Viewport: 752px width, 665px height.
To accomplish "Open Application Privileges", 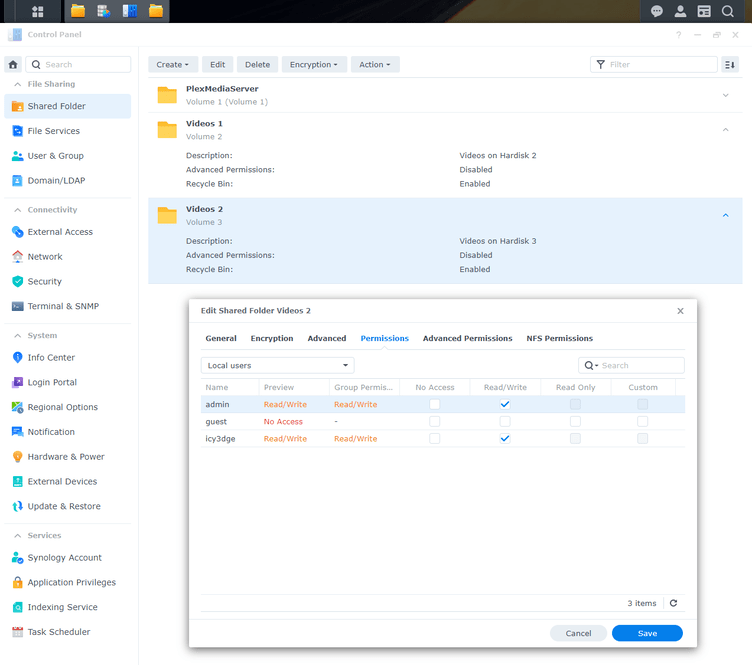I will pyautogui.click(x=68, y=582).
